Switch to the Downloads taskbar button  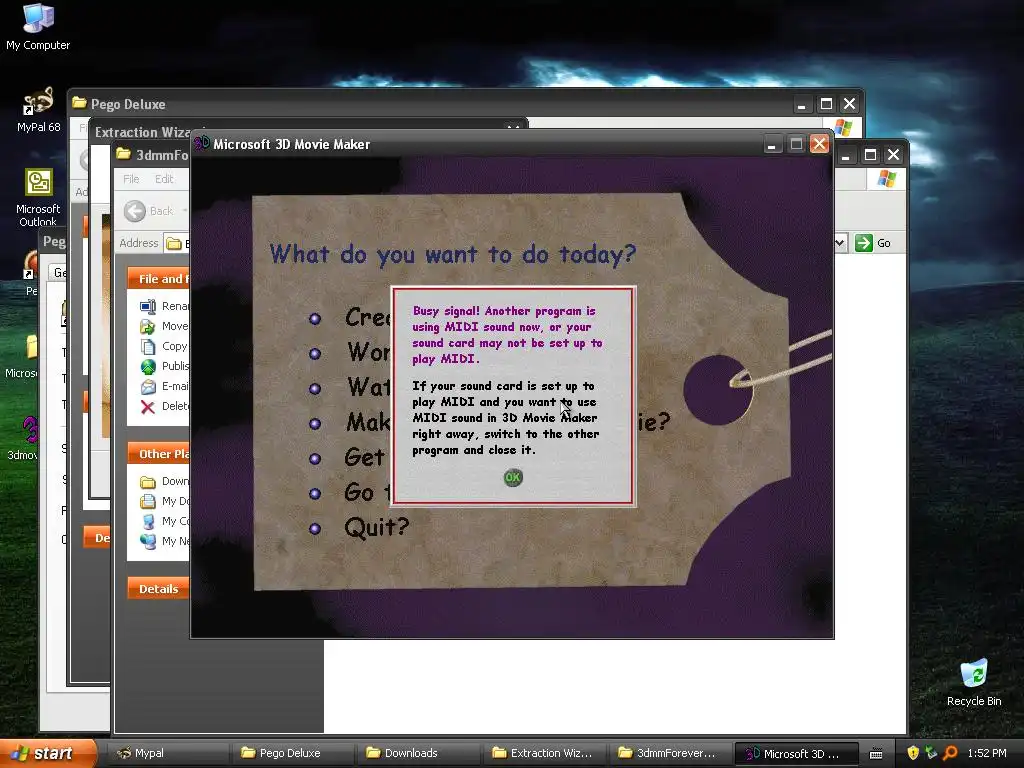coord(417,753)
